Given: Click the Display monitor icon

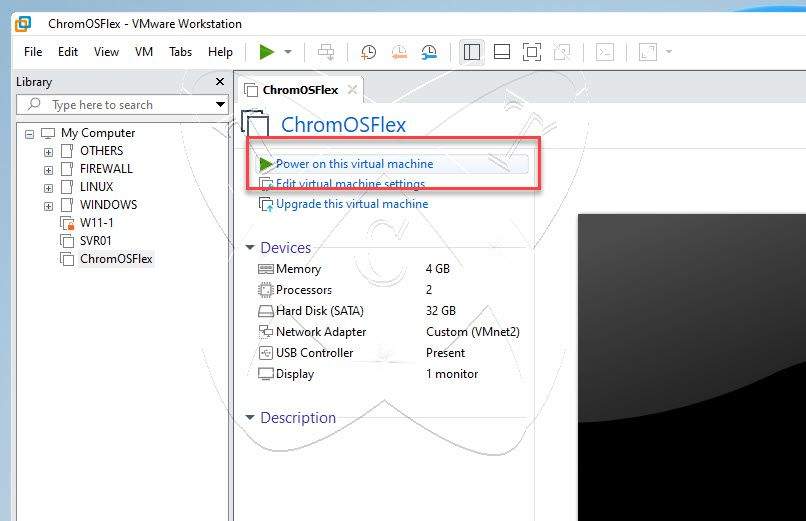Looking at the screenshot, I should tap(266, 374).
